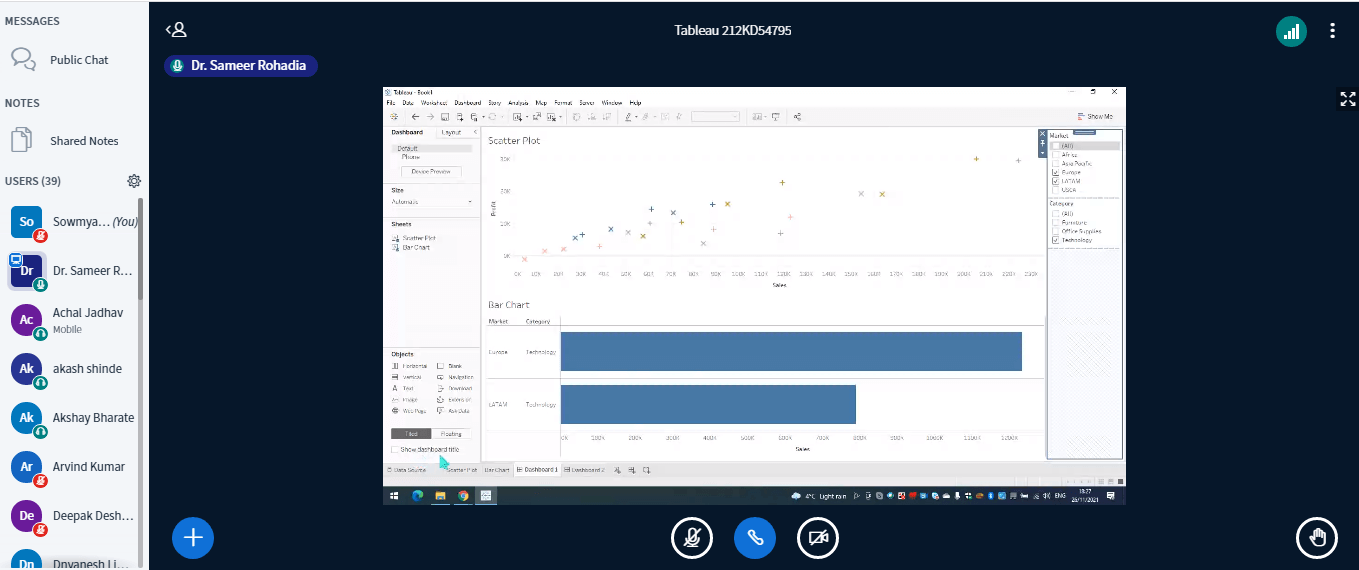Uncheck the Technology category filter
Image resolution: width=1359 pixels, height=570 pixels.
1056,240
